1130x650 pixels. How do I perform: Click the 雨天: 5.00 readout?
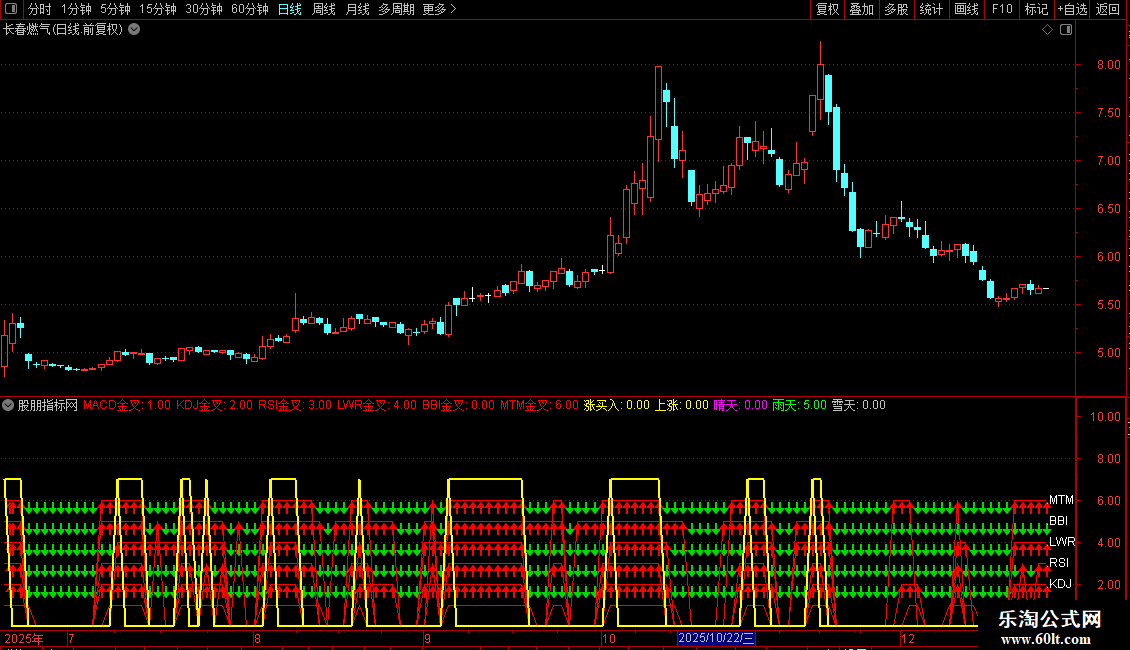coord(799,405)
